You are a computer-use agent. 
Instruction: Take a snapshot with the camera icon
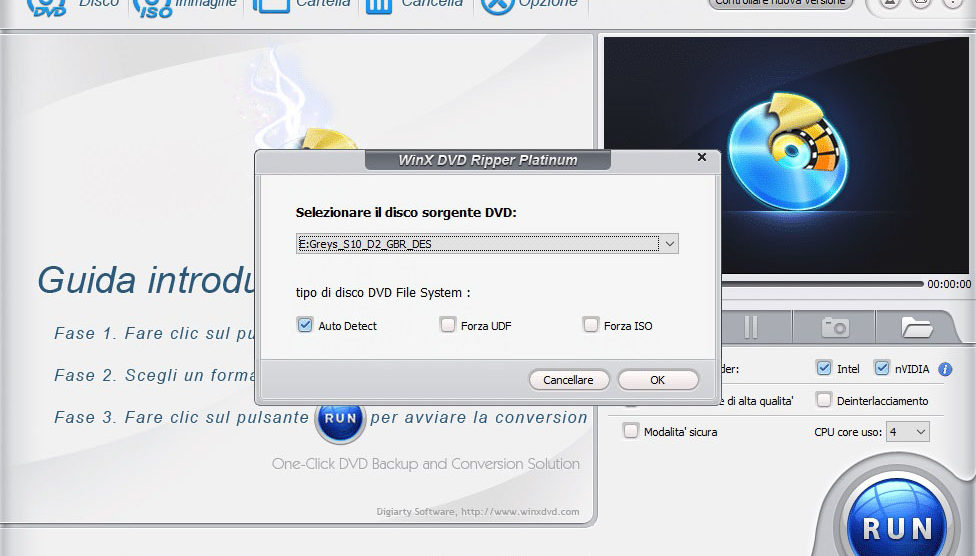coord(835,327)
